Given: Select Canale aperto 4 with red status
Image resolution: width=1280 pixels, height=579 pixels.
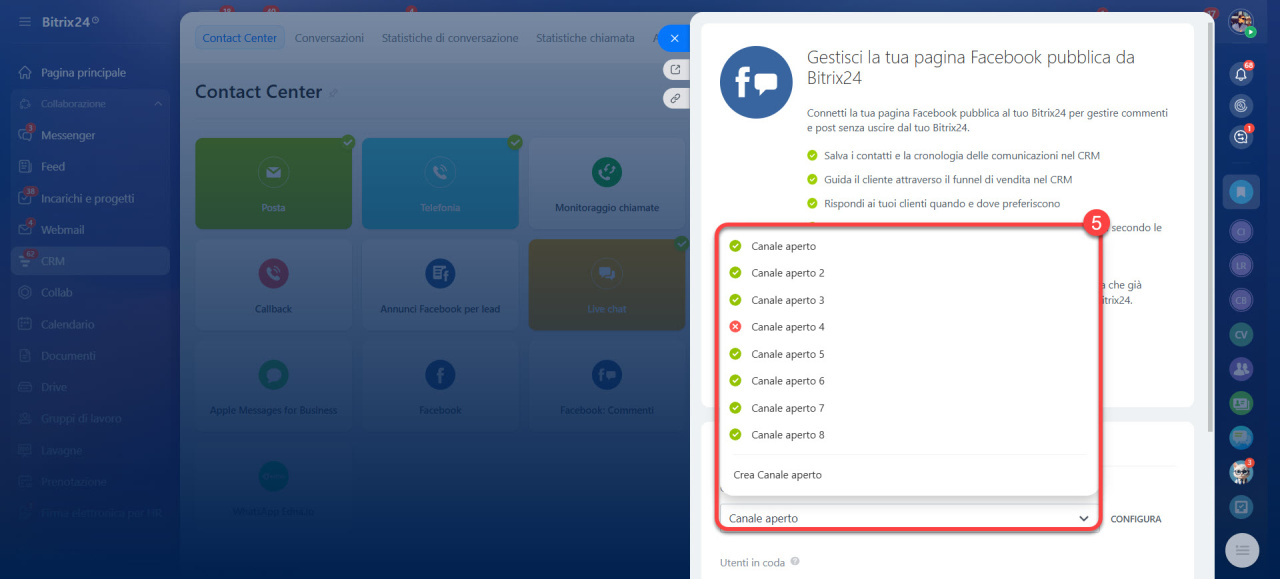Looking at the screenshot, I should 788,327.
